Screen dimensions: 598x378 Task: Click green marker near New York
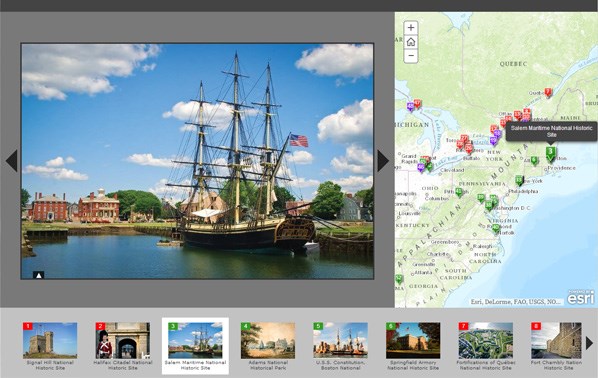[519, 180]
